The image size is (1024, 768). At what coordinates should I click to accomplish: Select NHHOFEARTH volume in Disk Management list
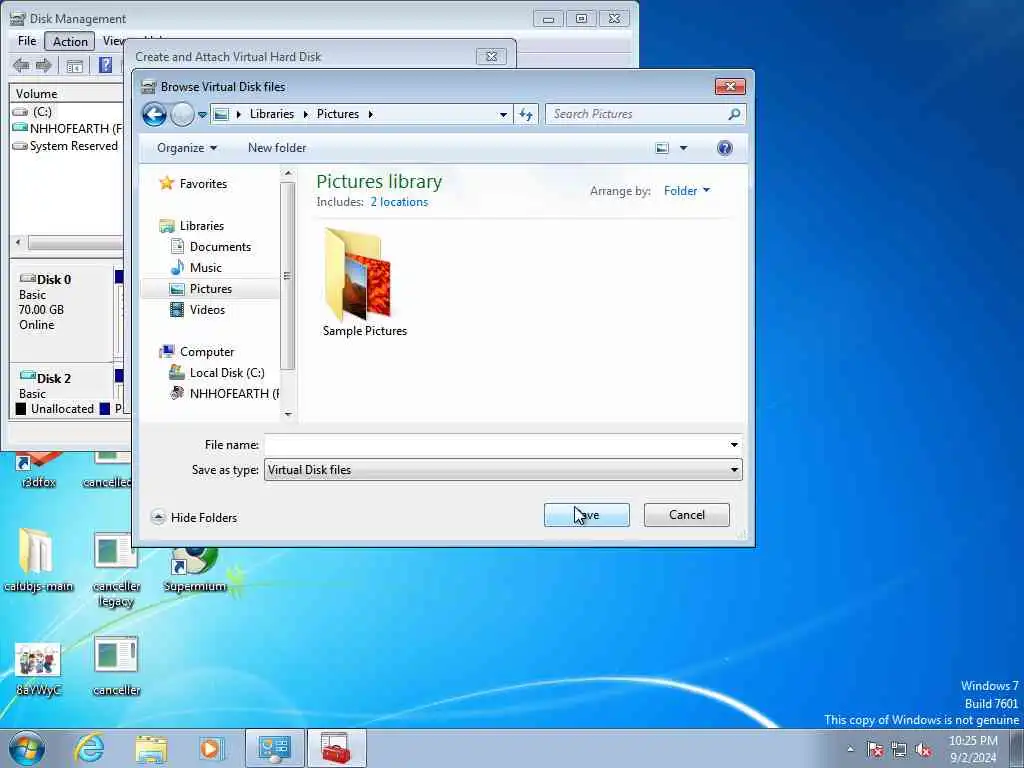[67, 129]
